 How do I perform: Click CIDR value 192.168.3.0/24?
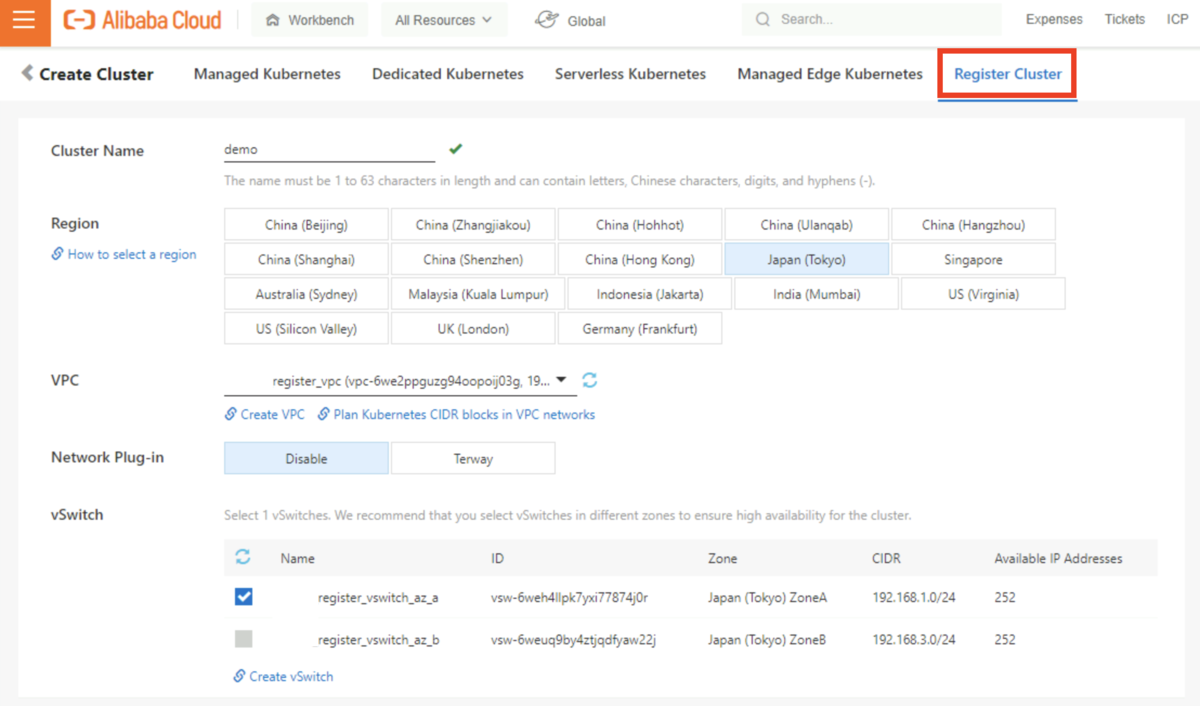pos(913,640)
